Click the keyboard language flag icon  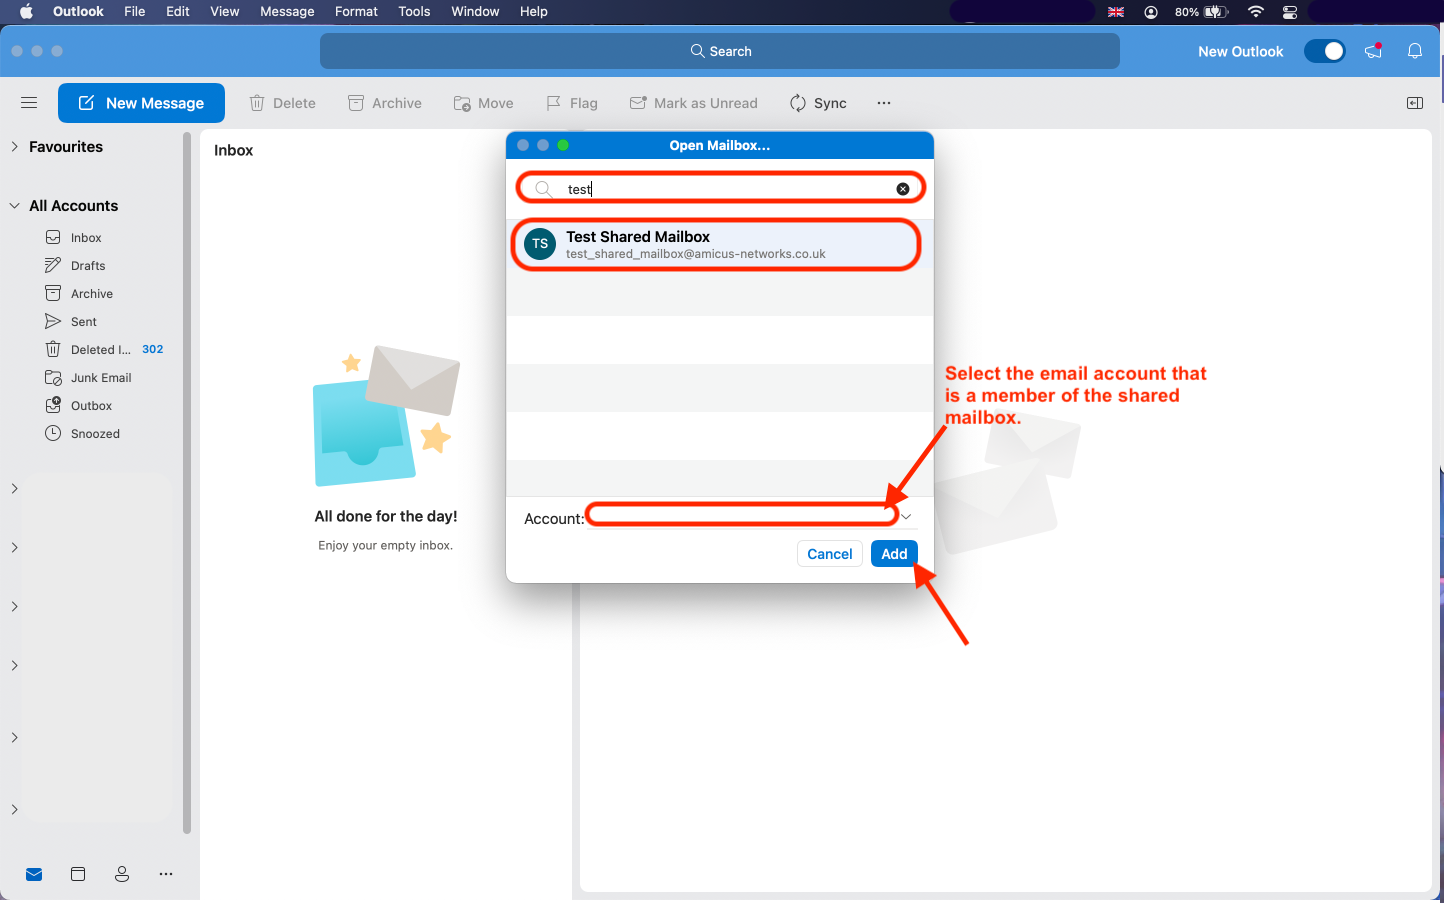tap(1116, 12)
